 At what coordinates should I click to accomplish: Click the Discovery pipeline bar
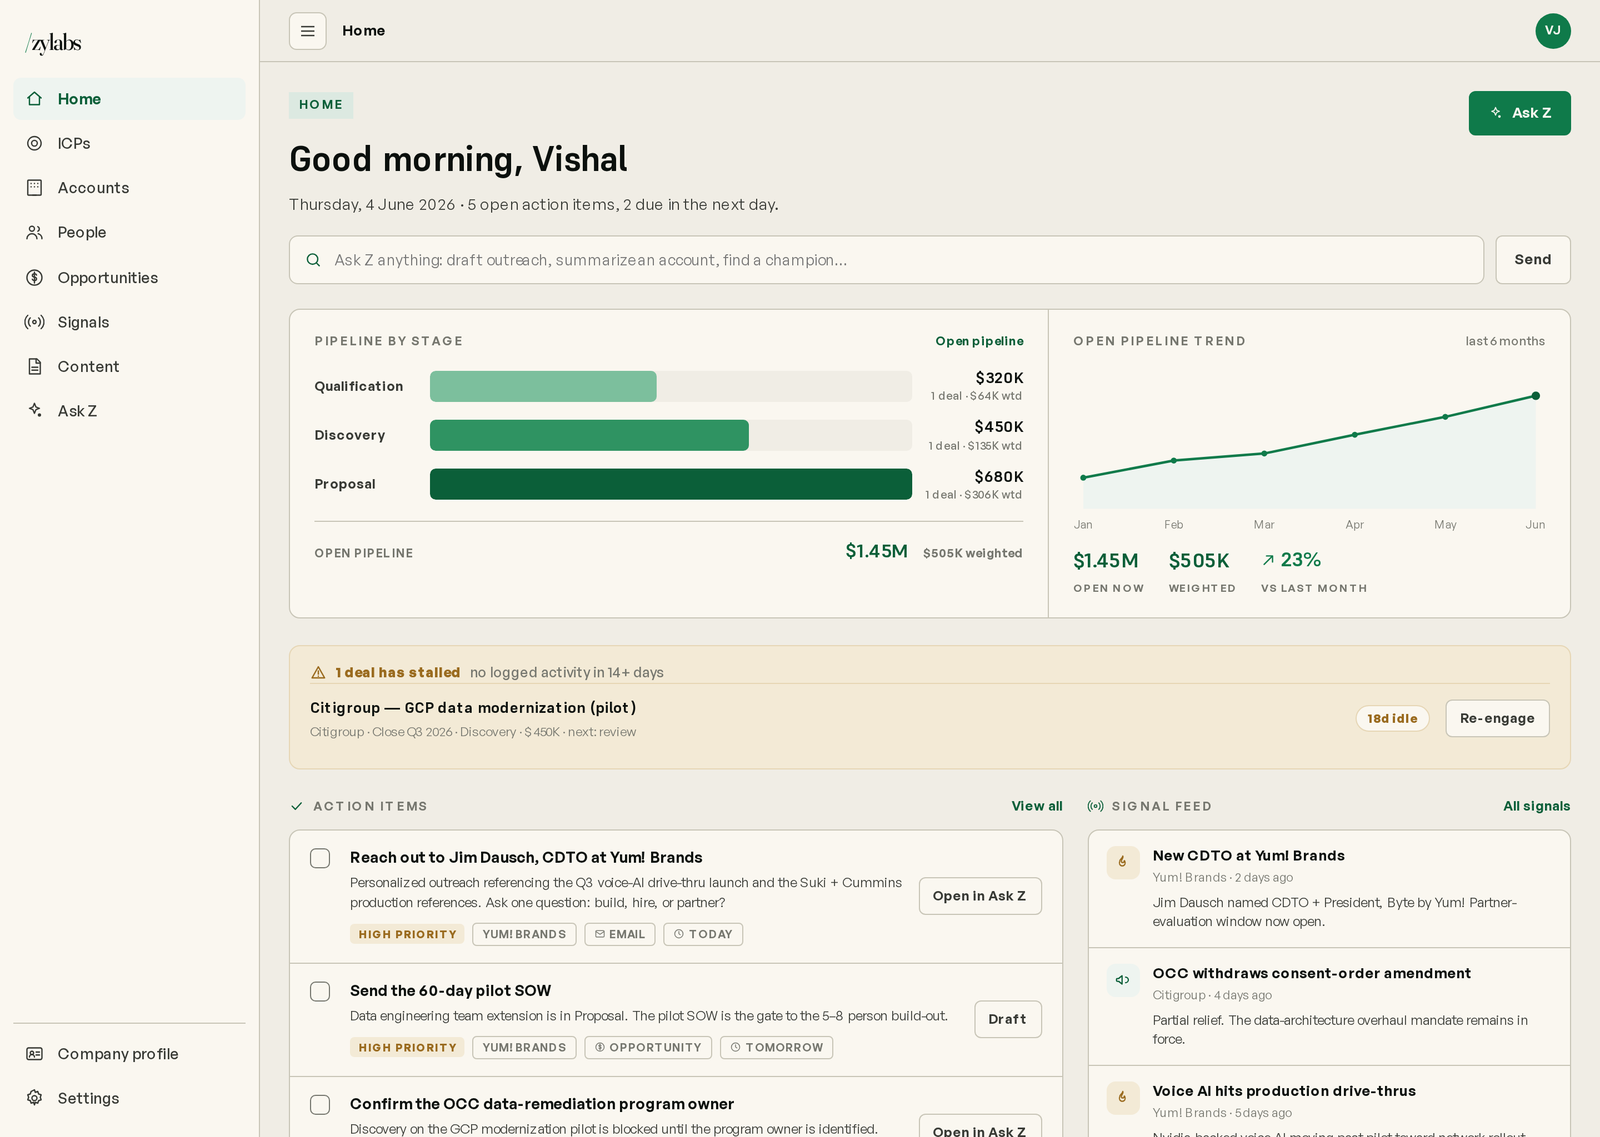click(x=671, y=436)
